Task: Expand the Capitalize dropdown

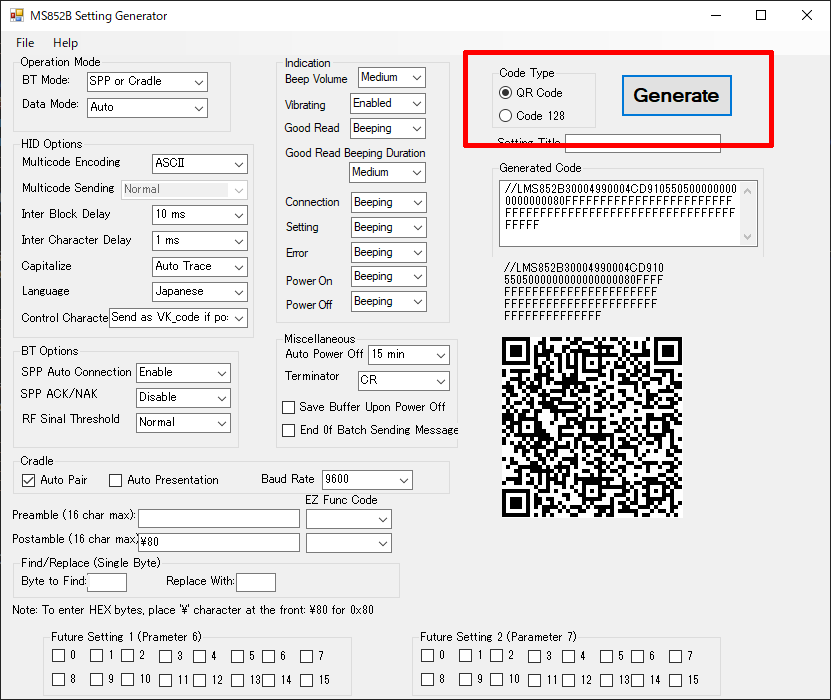Action: pyautogui.click(x=200, y=267)
